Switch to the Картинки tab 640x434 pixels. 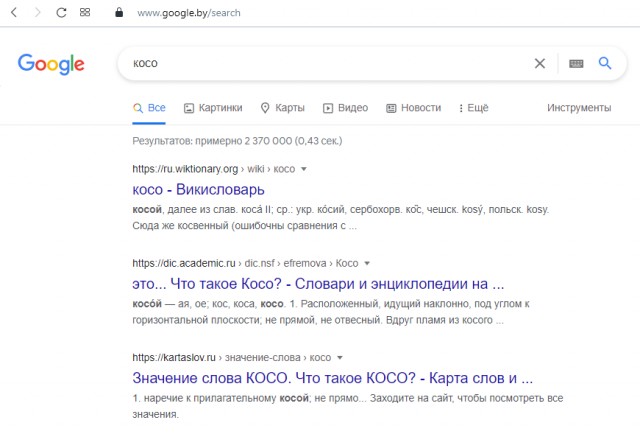(x=213, y=108)
